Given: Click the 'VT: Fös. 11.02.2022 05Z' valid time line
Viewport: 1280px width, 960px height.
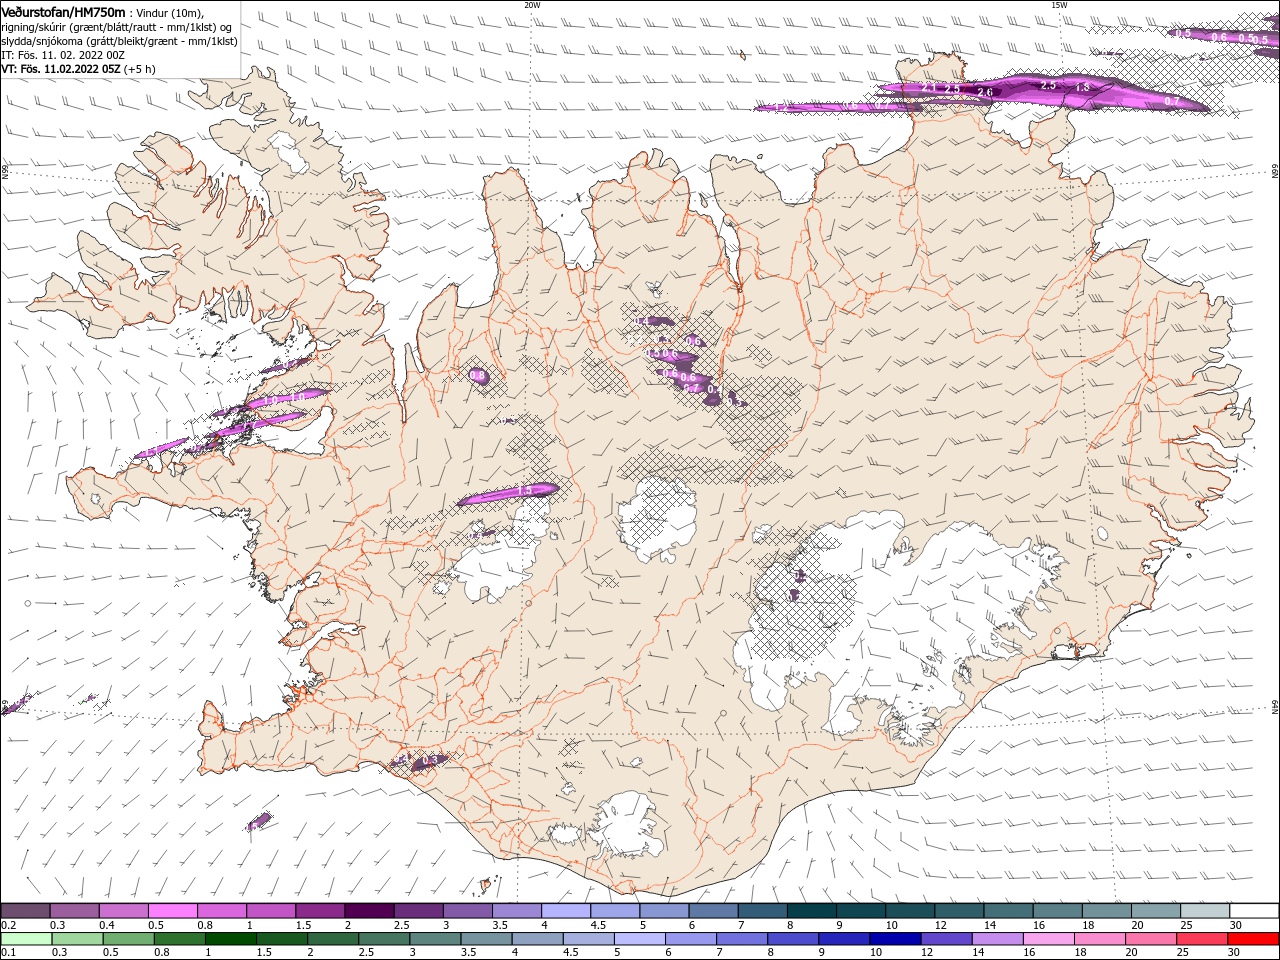Looking at the screenshot, I should pos(60,69).
